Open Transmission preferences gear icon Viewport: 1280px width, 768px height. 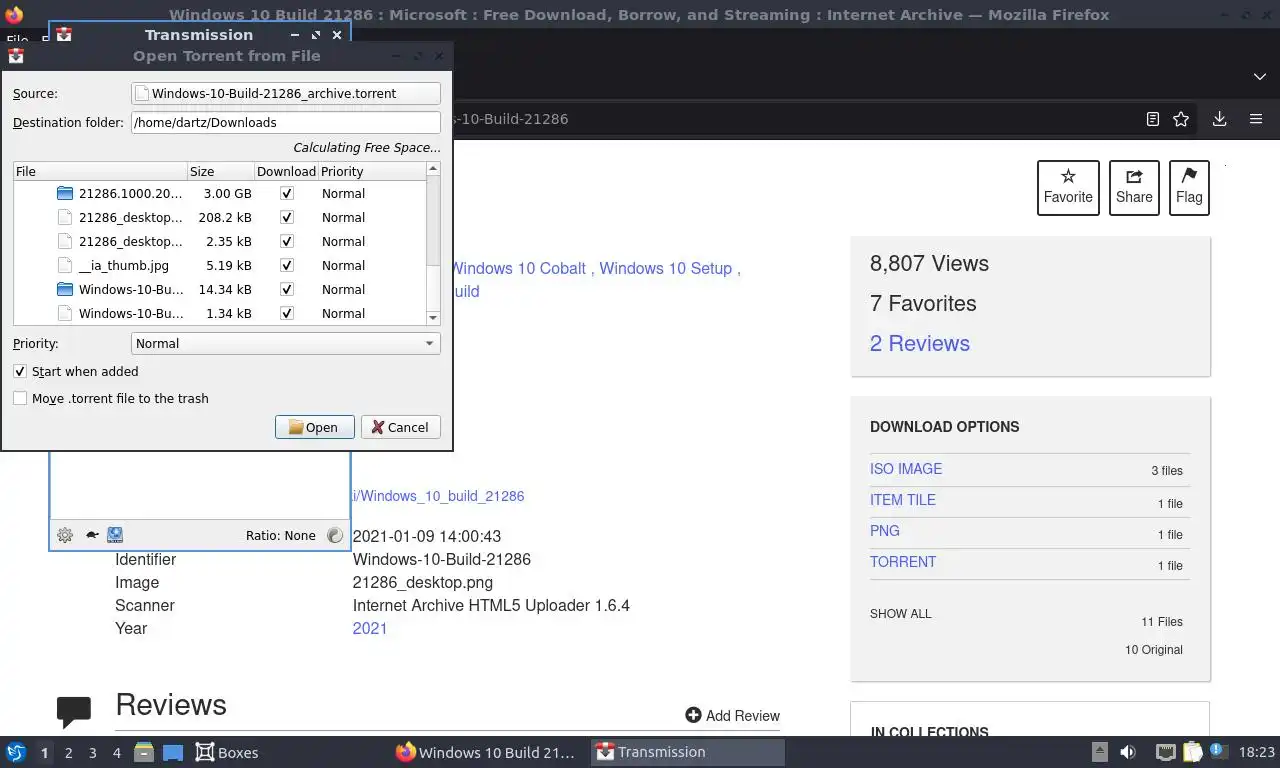65,535
